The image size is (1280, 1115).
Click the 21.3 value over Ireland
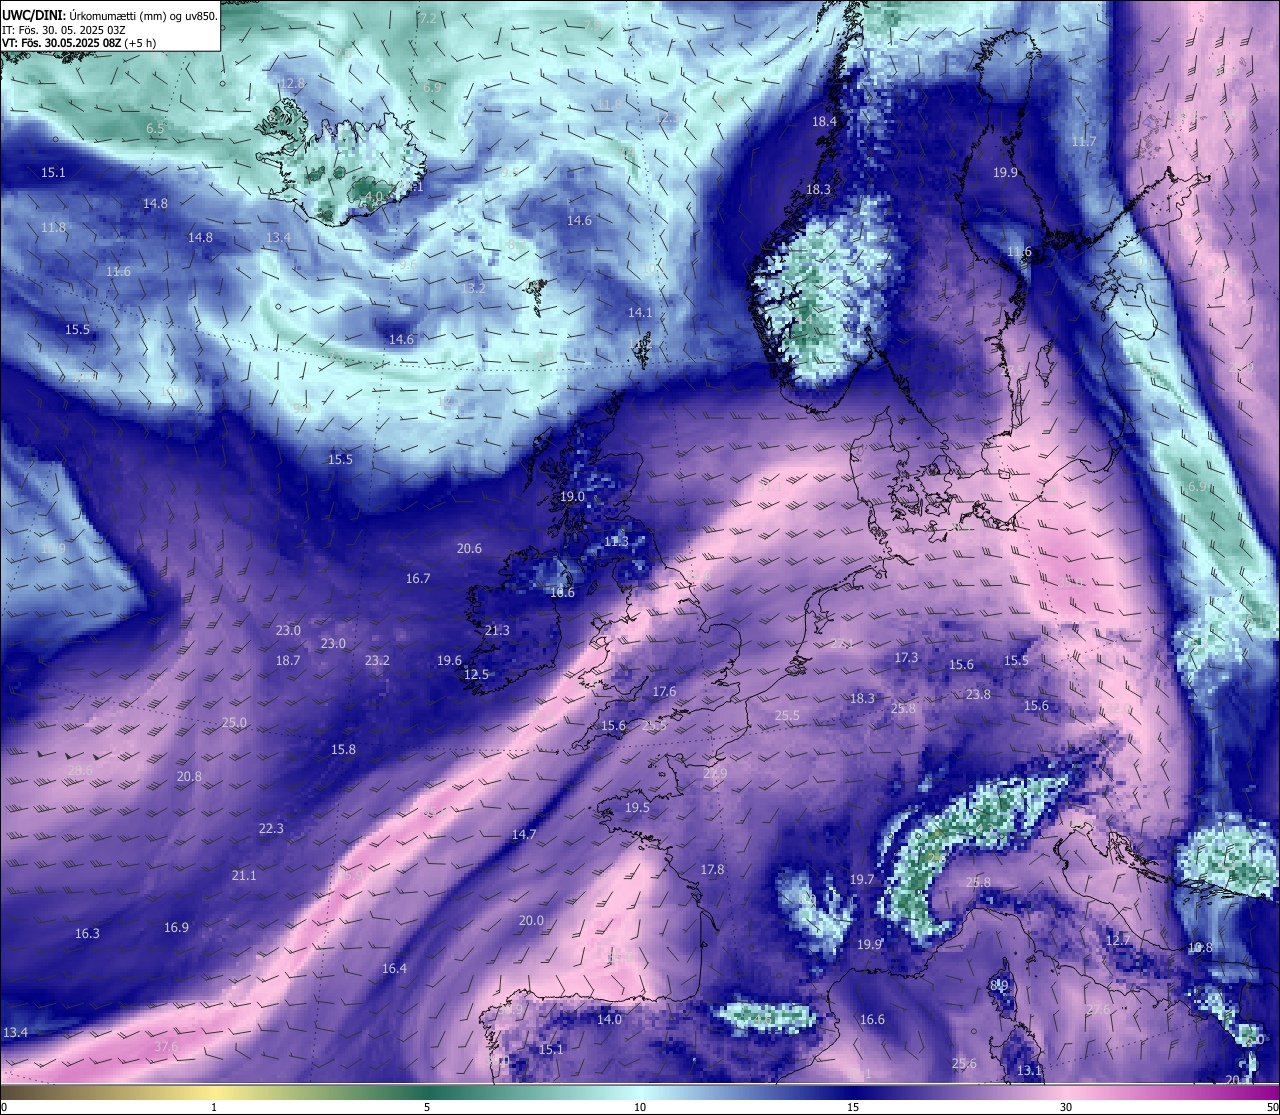tap(497, 631)
